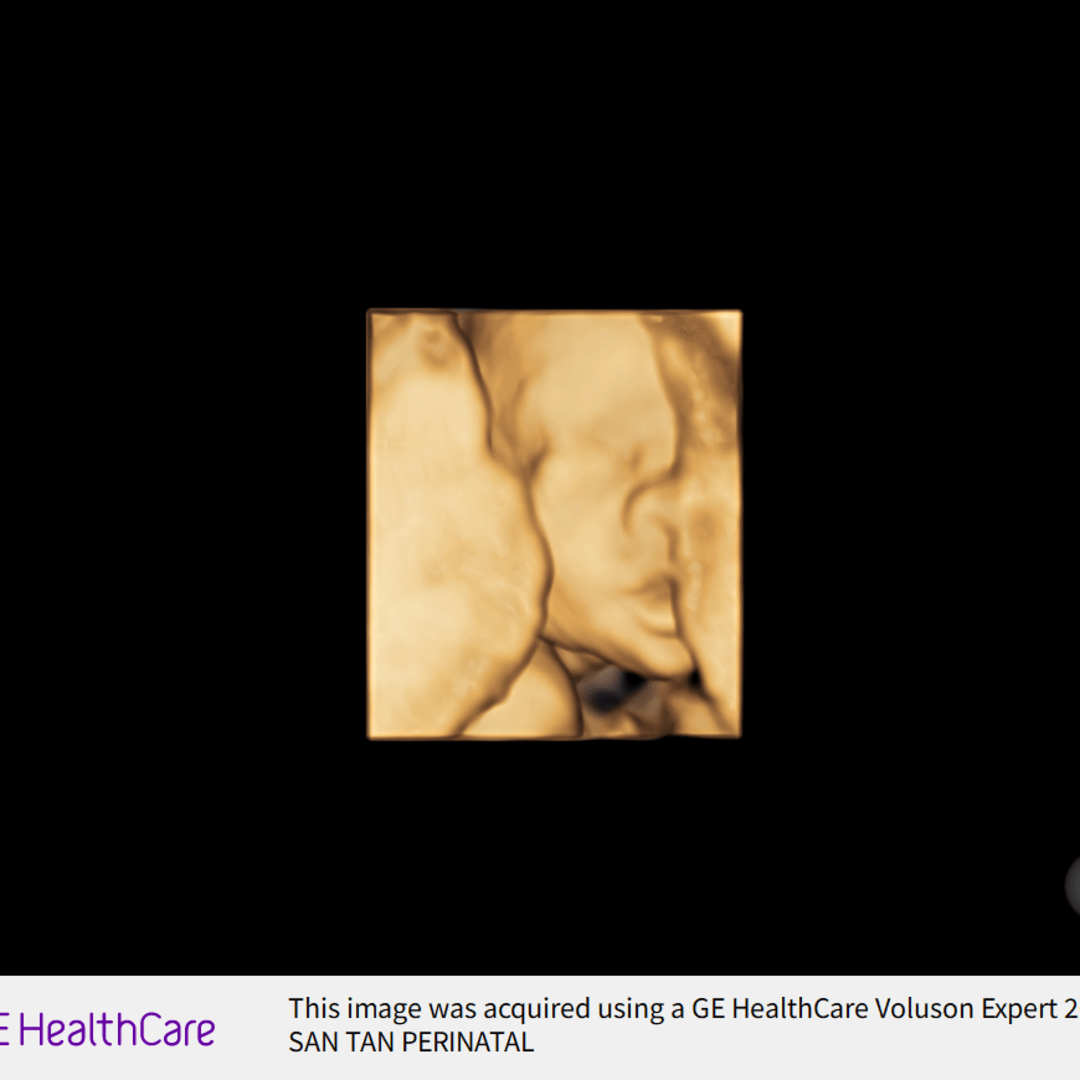This screenshot has width=1080, height=1080.
Task: Click the black background above the ultrasound
Action: (x=540, y=152)
